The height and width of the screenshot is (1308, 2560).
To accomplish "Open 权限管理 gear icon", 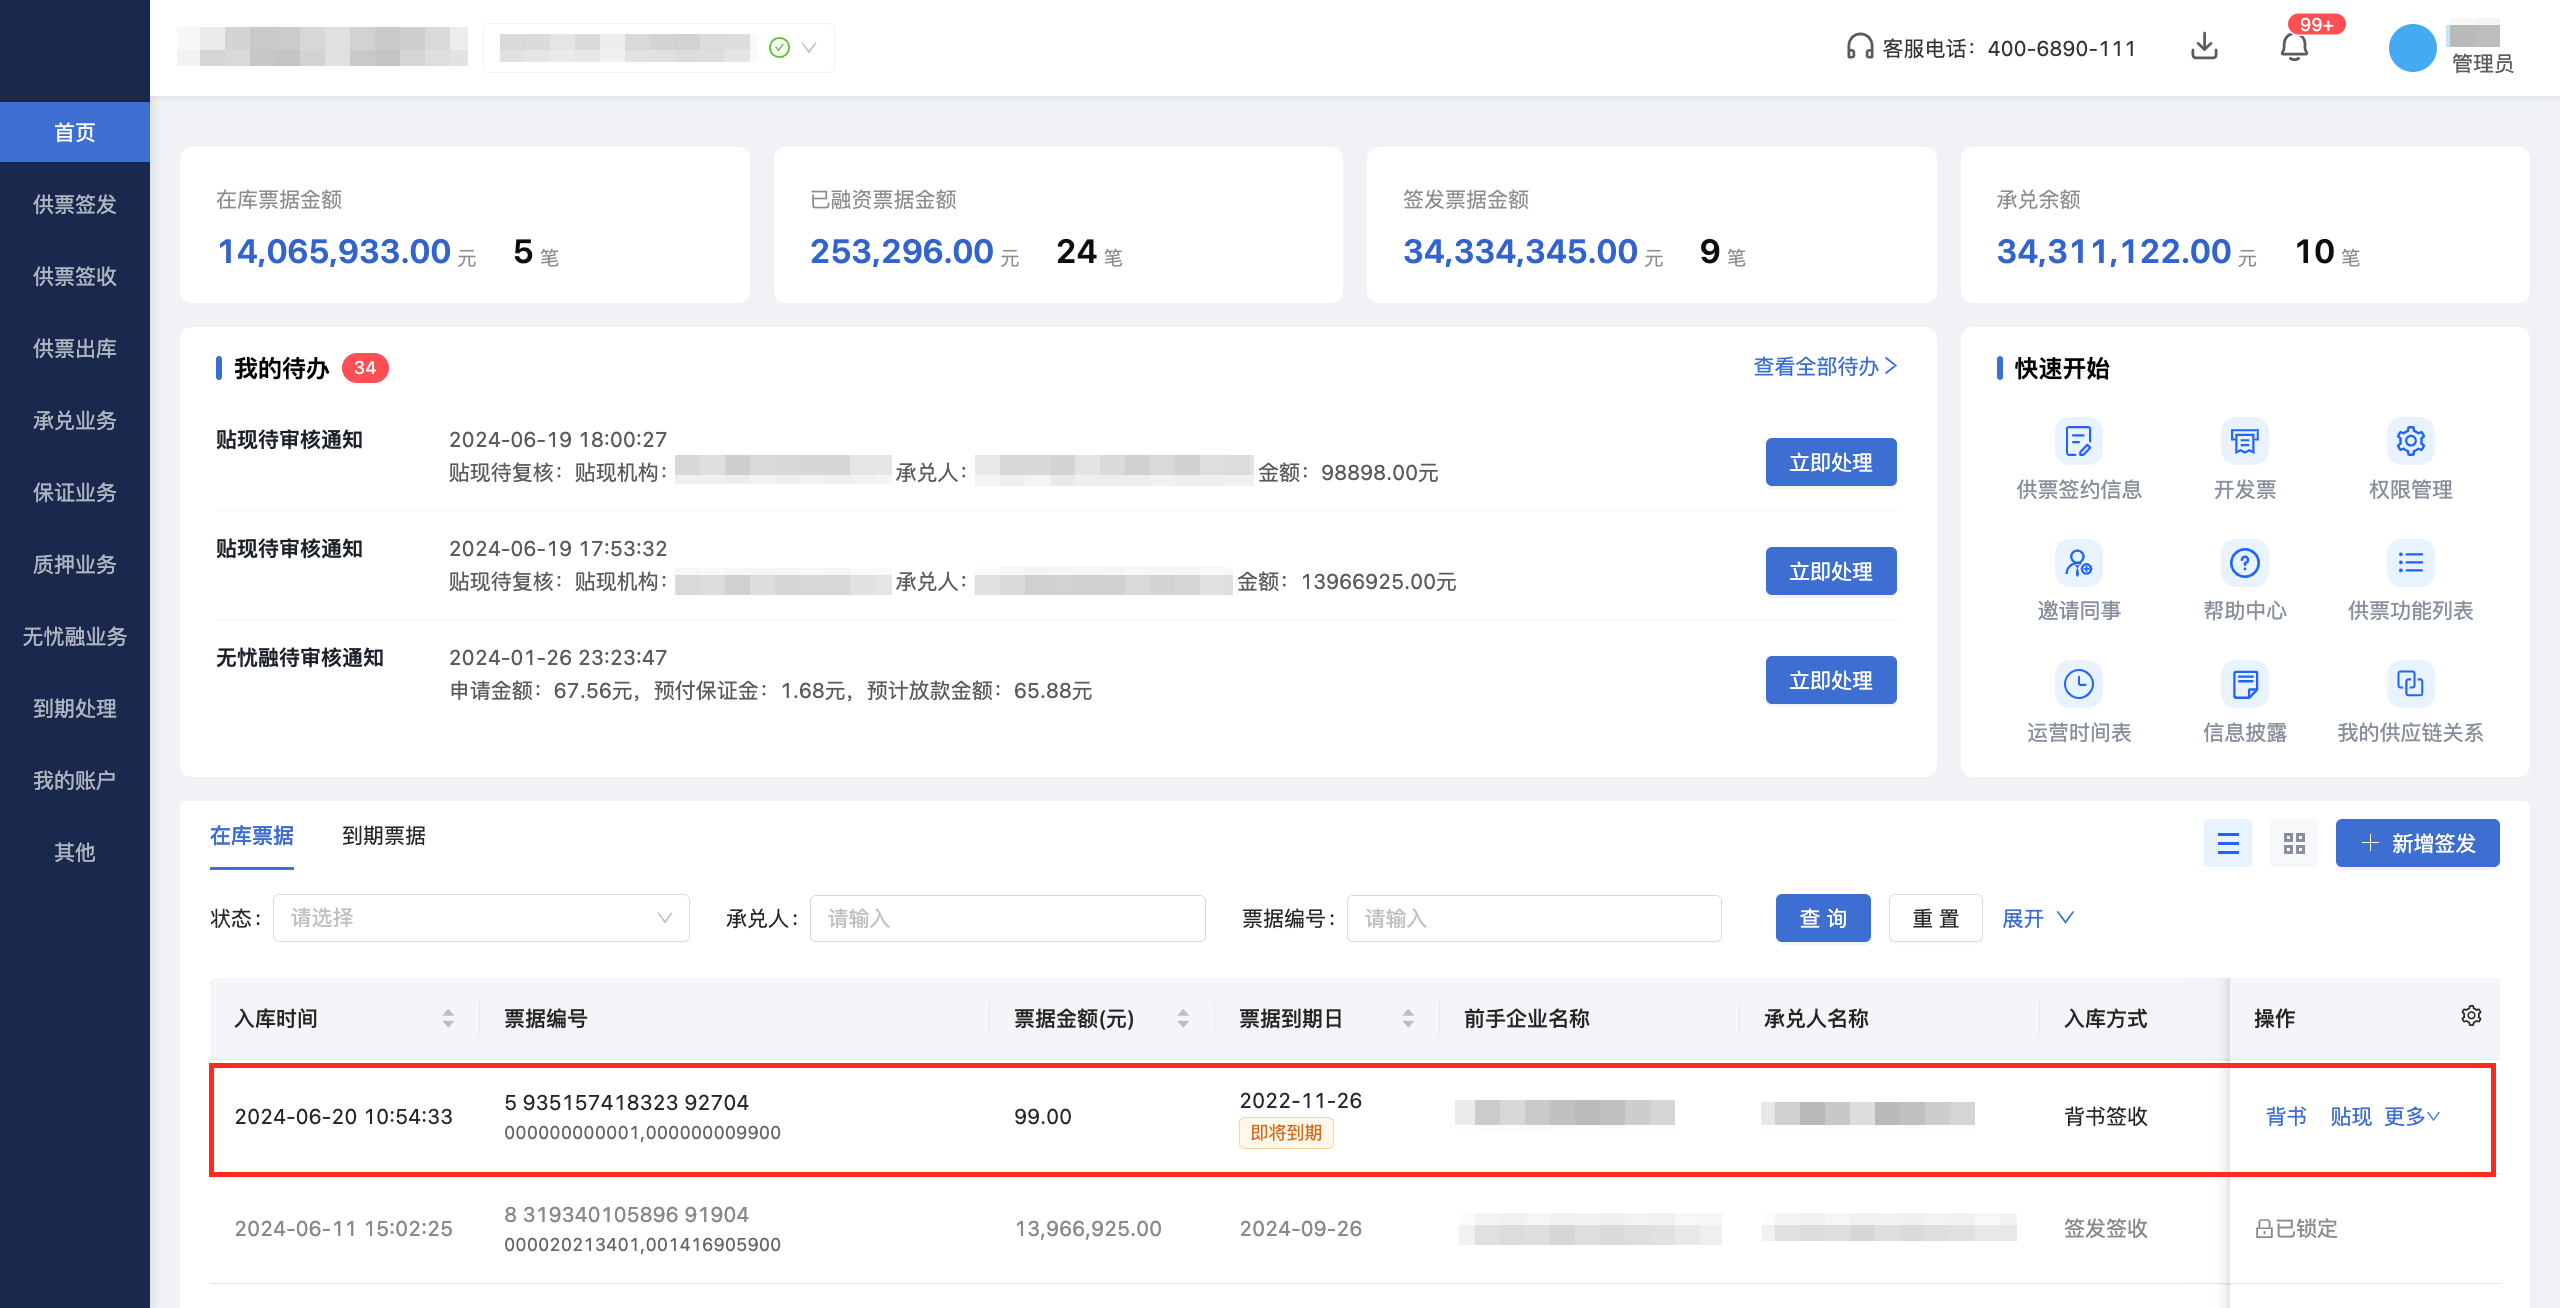I will pos(2410,442).
